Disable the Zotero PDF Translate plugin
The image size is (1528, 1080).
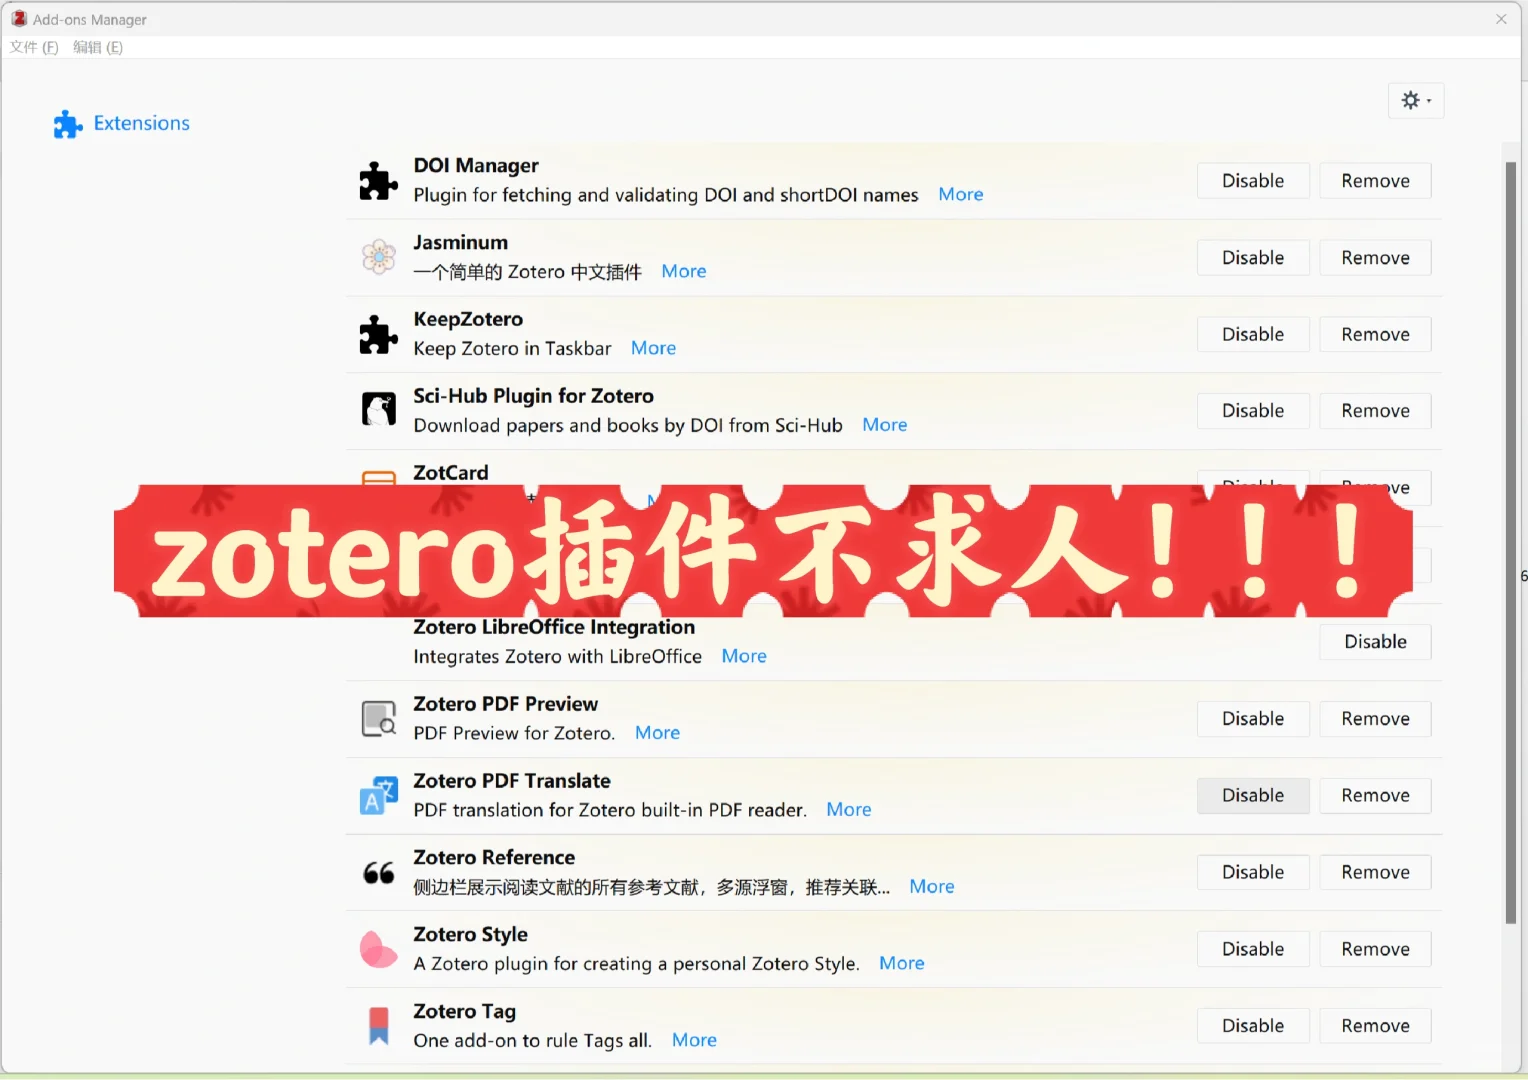1252,795
